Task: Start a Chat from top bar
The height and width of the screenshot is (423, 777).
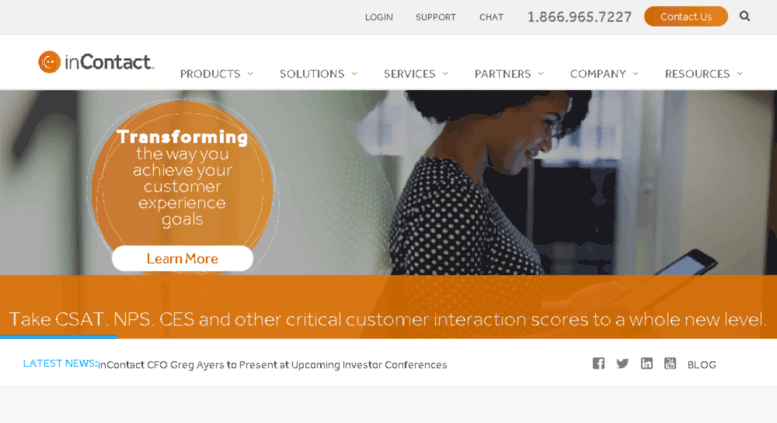Action: point(491,17)
